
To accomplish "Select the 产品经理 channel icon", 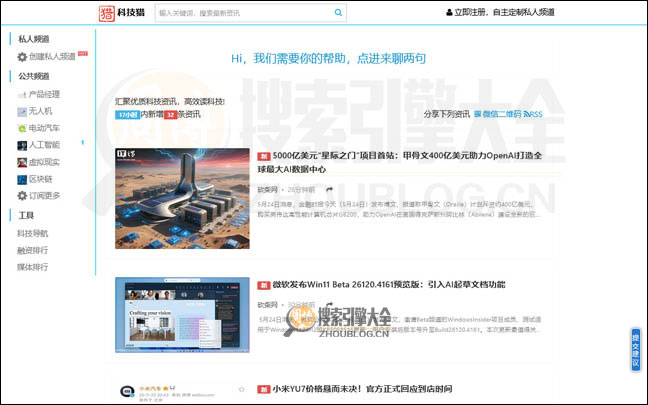I will (22, 95).
